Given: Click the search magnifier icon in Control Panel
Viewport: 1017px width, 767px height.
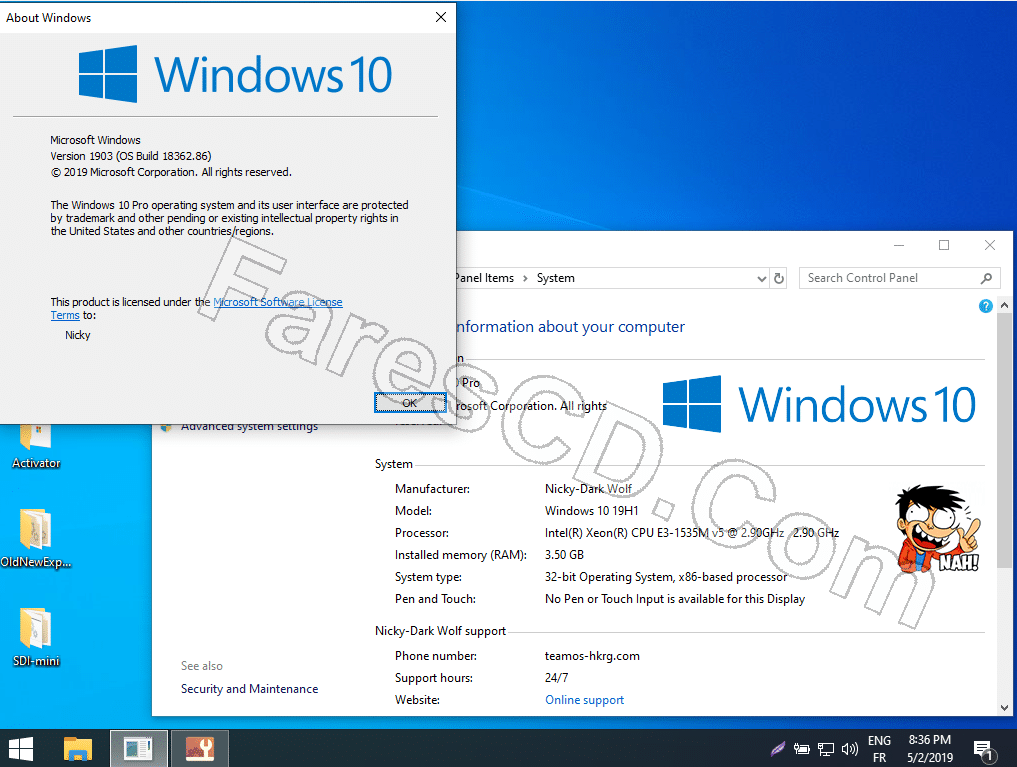Looking at the screenshot, I should (x=987, y=278).
